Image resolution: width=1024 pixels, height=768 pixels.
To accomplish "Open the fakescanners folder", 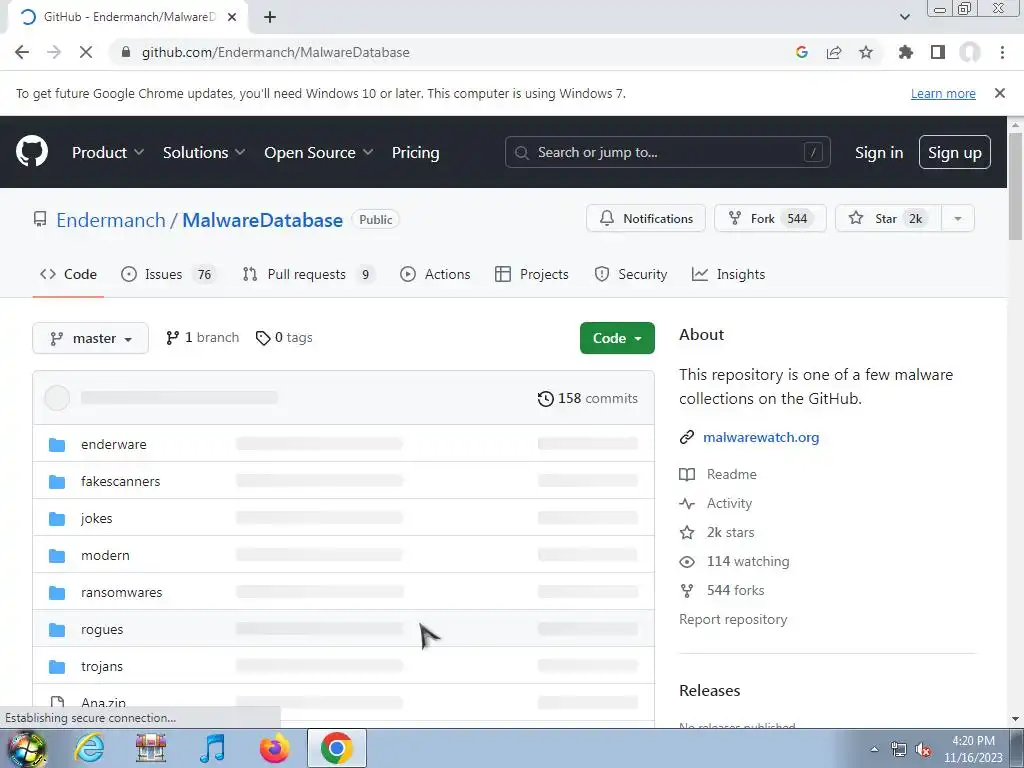I will pos(120,481).
